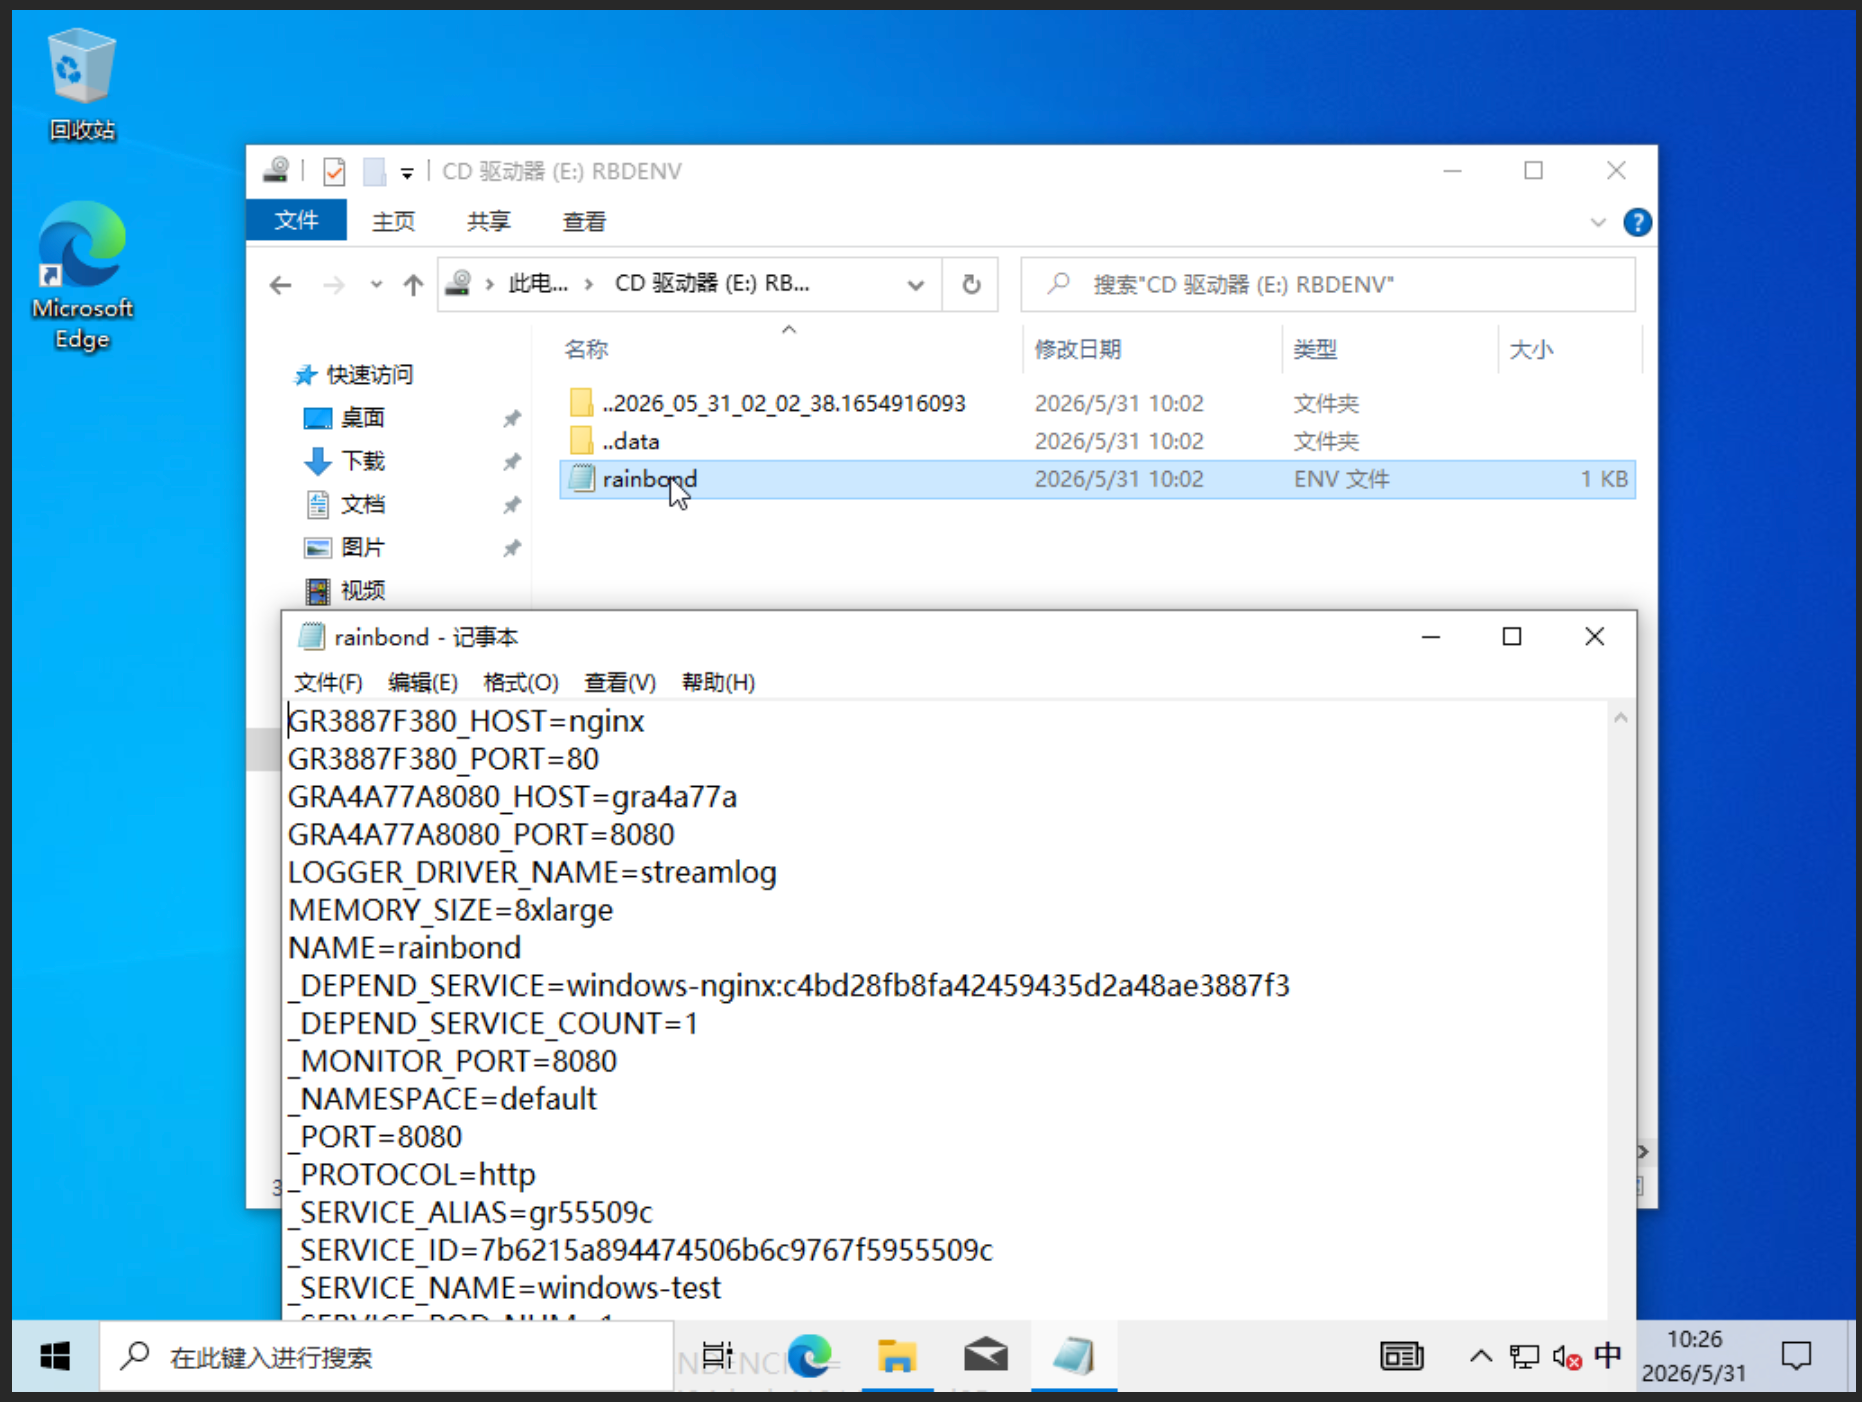
Task: Select the ..data folder row
Action: (x=1097, y=441)
